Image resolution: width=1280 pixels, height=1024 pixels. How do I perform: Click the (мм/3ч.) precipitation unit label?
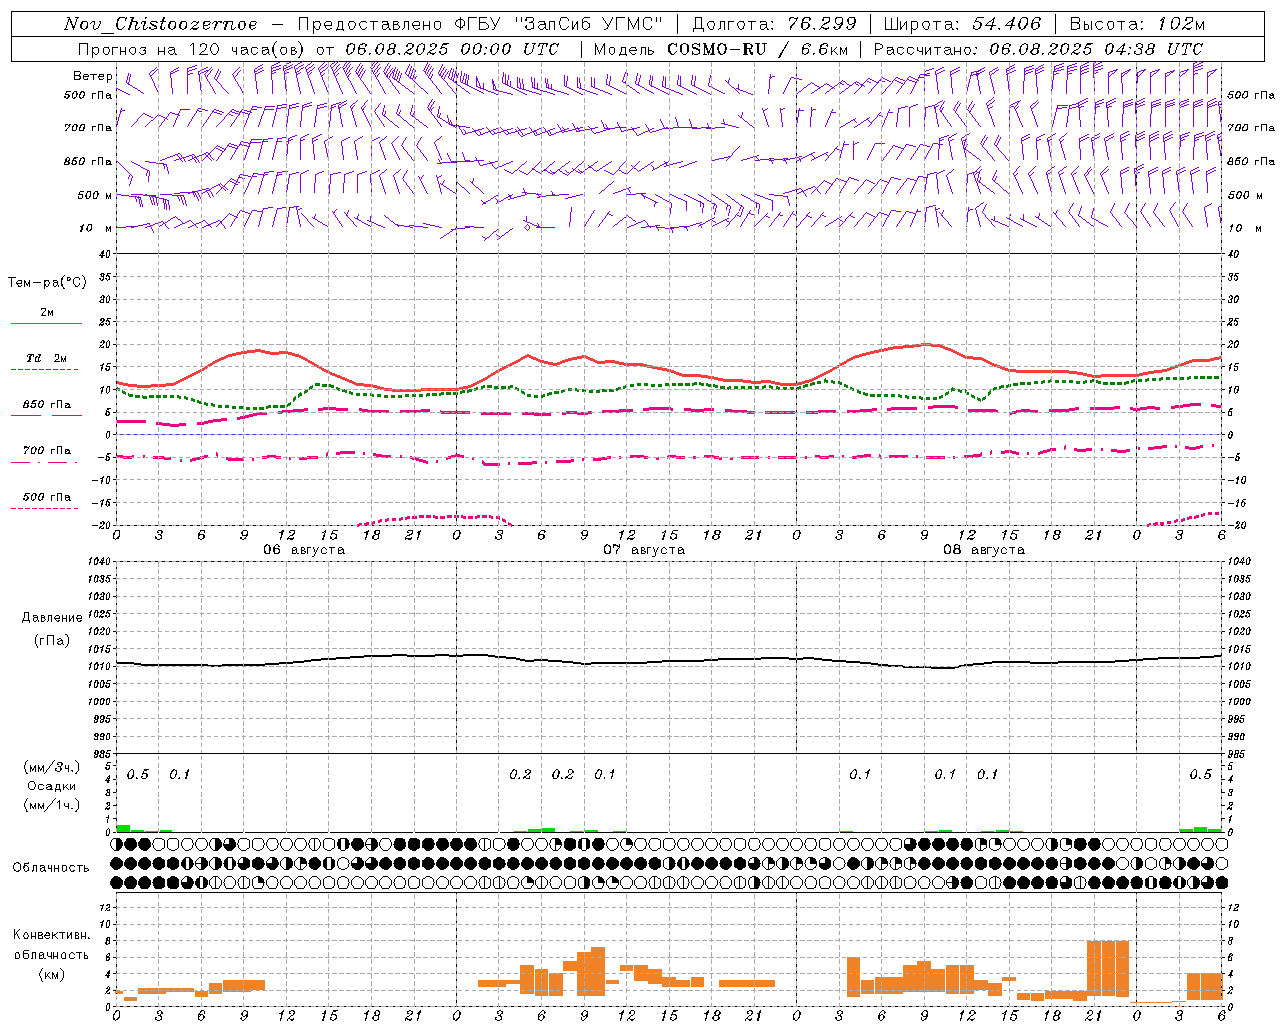(x=52, y=768)
